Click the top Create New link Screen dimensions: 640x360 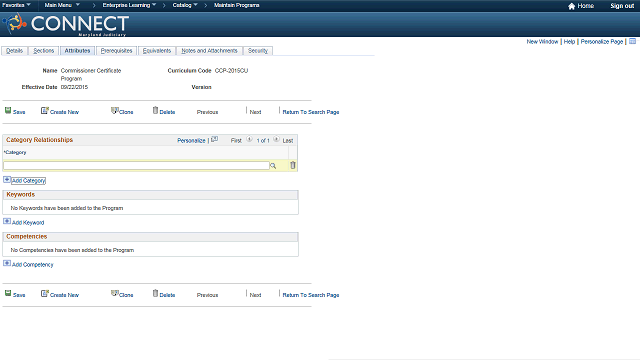click(x=64, y=112)
